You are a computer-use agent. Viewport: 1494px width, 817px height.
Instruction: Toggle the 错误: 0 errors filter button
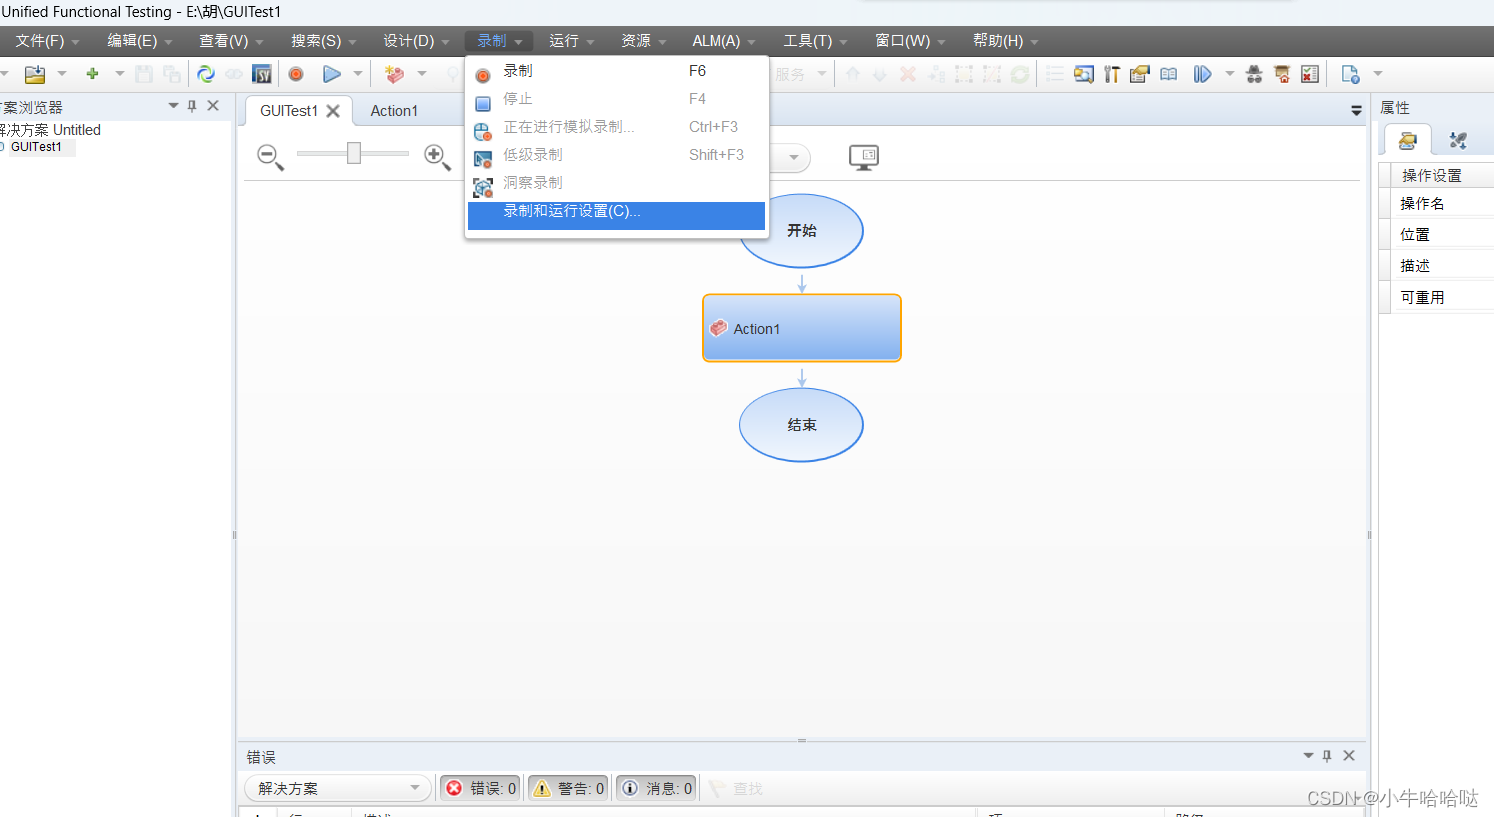click(x=479, y=788)
